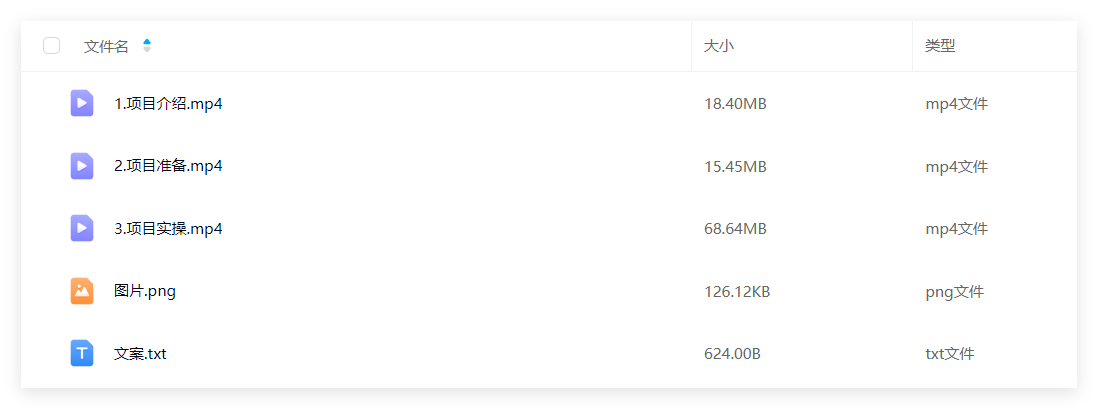Open the file named 文案.txt
The image size is (1098, 409).
(140, 354)
